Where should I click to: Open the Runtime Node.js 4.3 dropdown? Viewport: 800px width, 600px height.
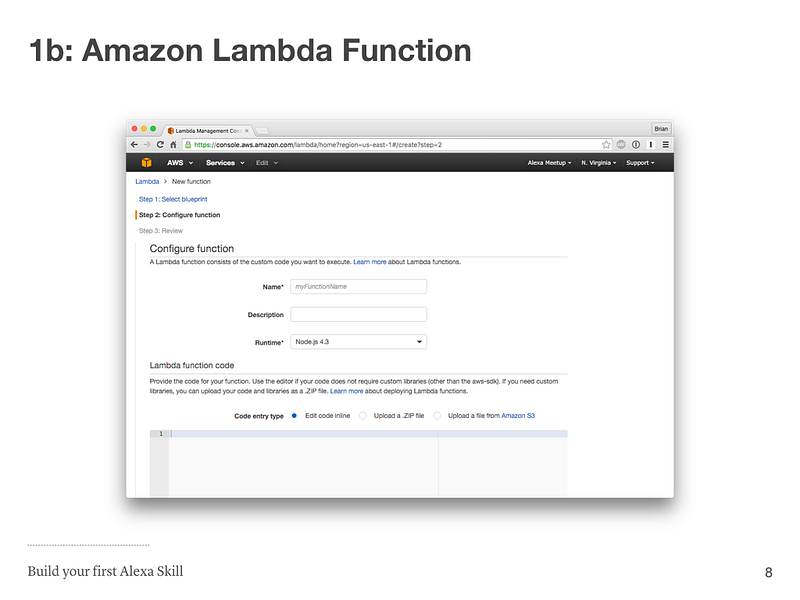[x=359, y=342]
